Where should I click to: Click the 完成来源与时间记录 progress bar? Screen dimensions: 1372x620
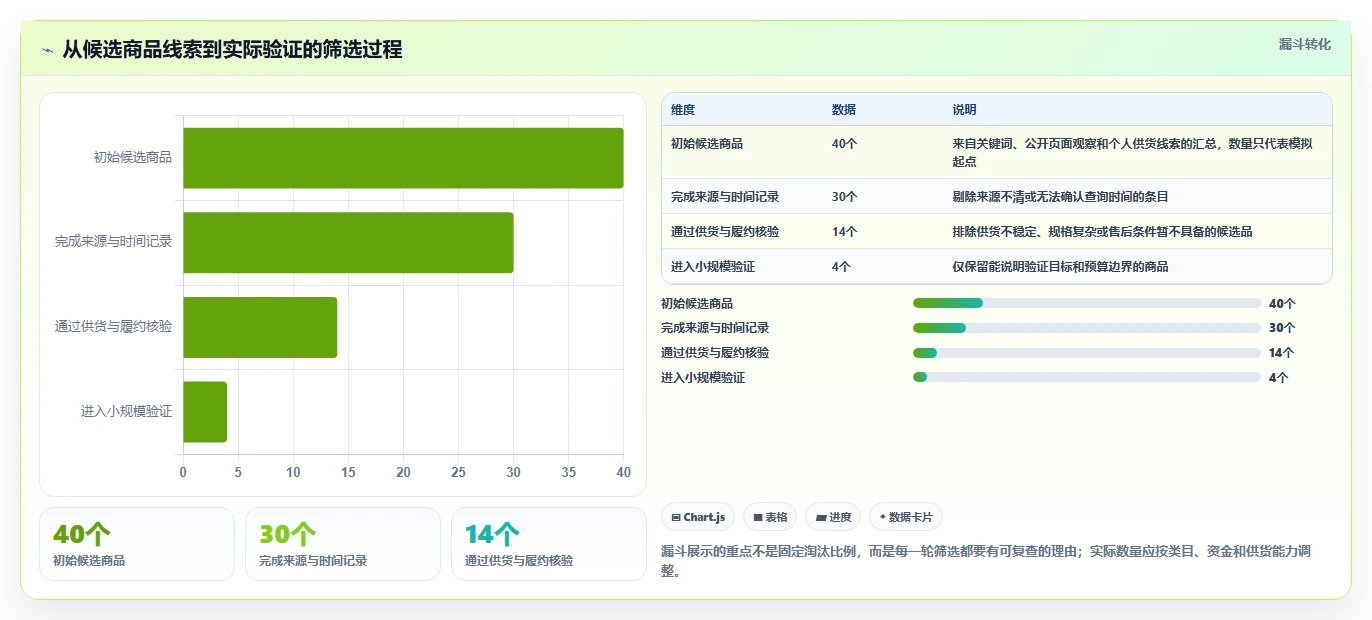coord(1086,328)
